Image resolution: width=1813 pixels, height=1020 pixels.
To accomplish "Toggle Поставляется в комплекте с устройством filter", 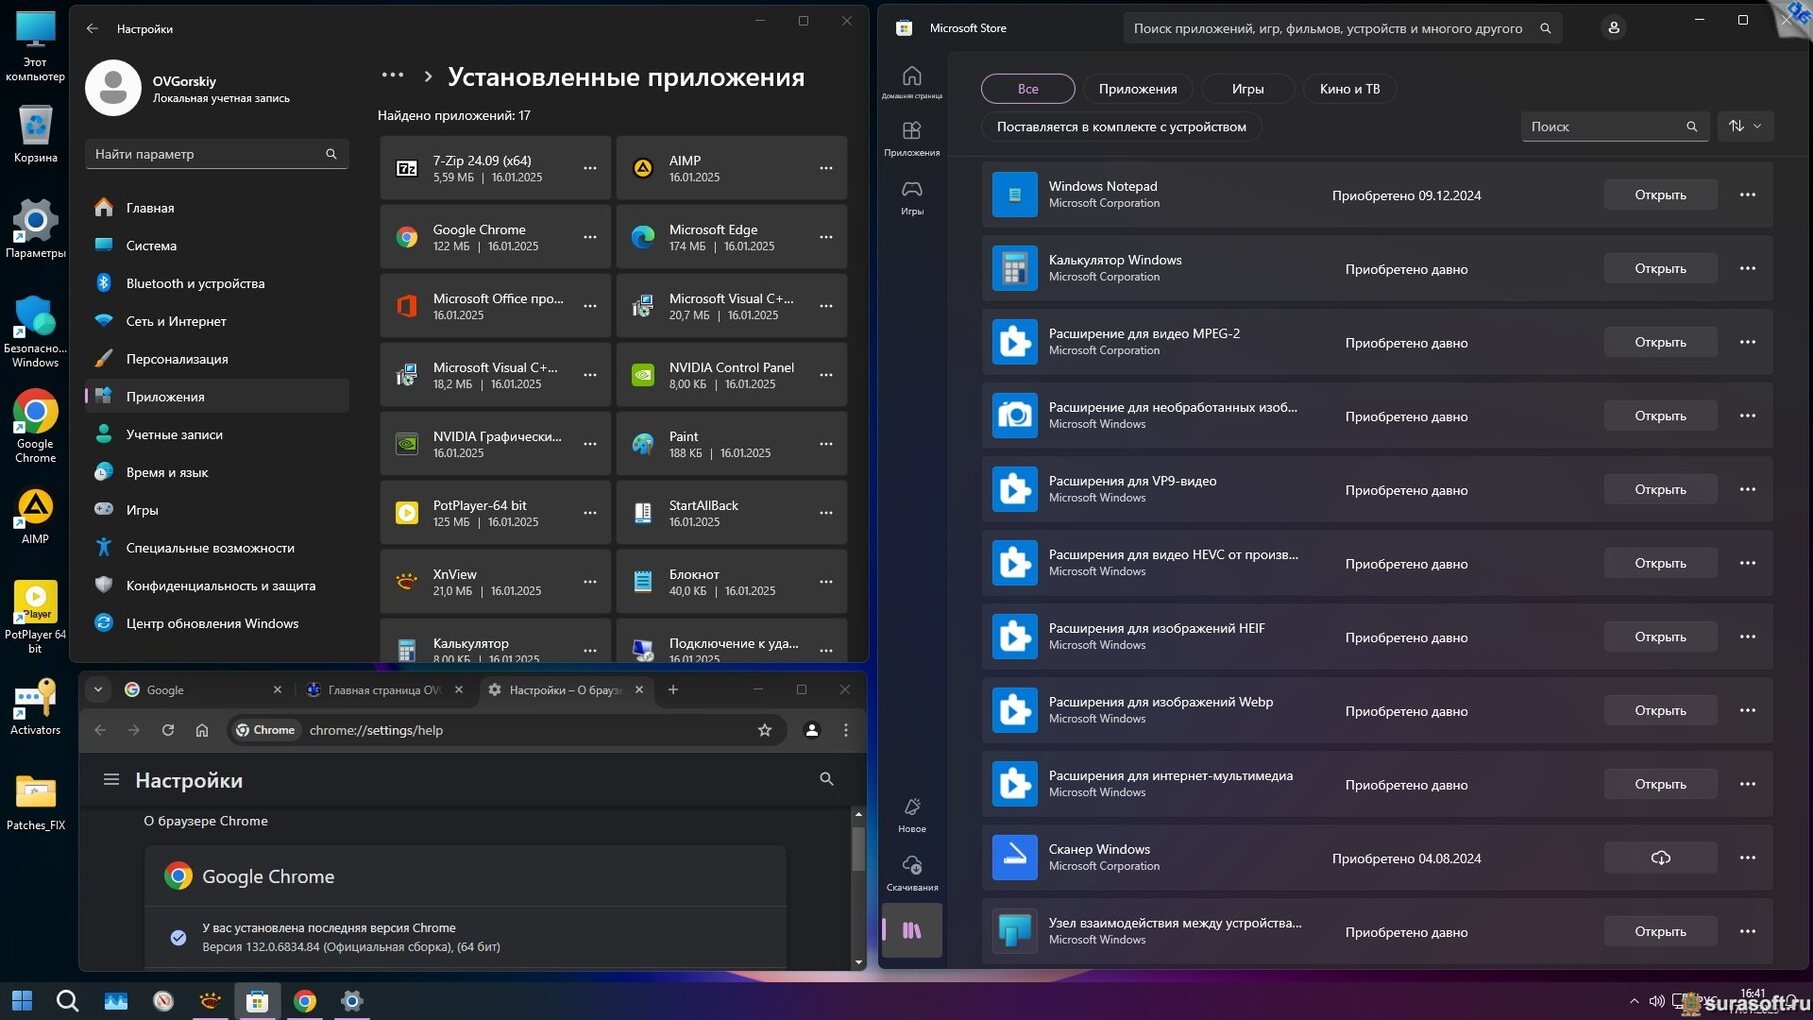I will pos(1121,127).
